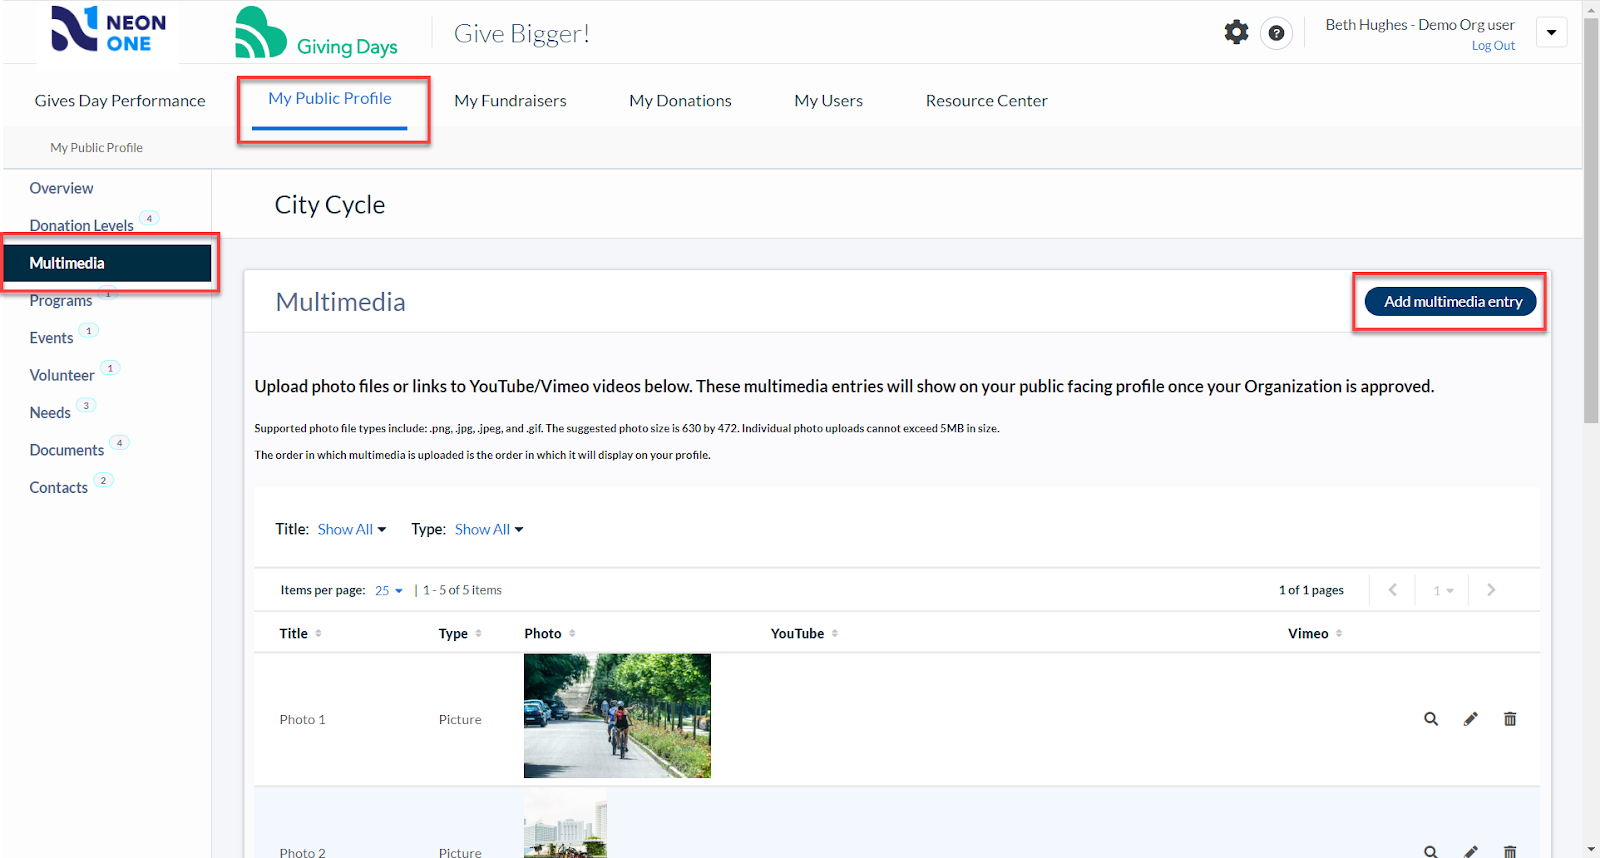Click the 1 of 1 pages text
1600x858 pixels.
pos(1311,590)
